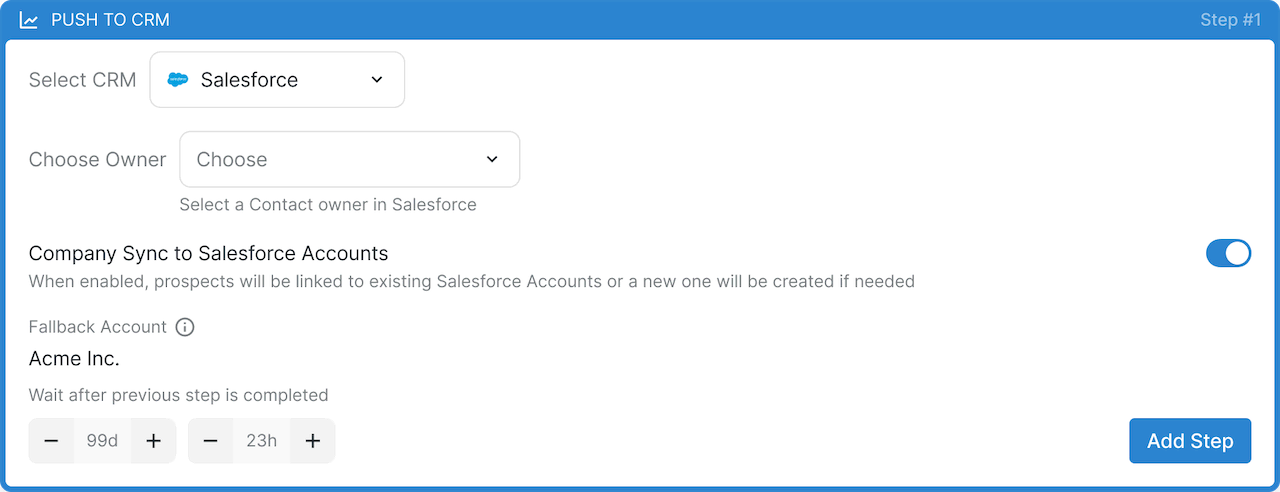Viewport: 1280px width, 492px height.
Task: Click the Fallback Account label
Action: pos(98,327)
